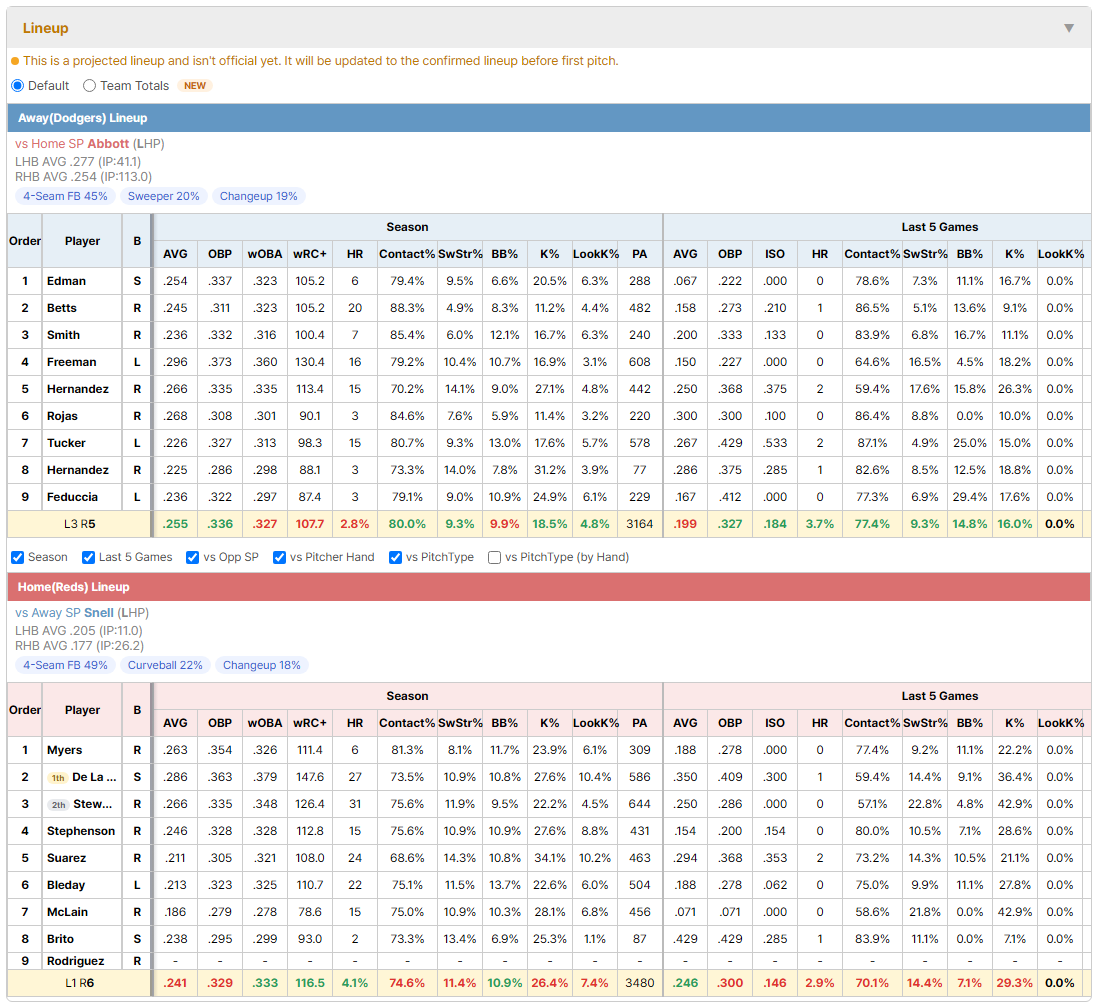The height and width of the screenshot is (1008, 1098).
Task: Click the NEW badge beside Team Totals
Action: [x=195, y=85]
